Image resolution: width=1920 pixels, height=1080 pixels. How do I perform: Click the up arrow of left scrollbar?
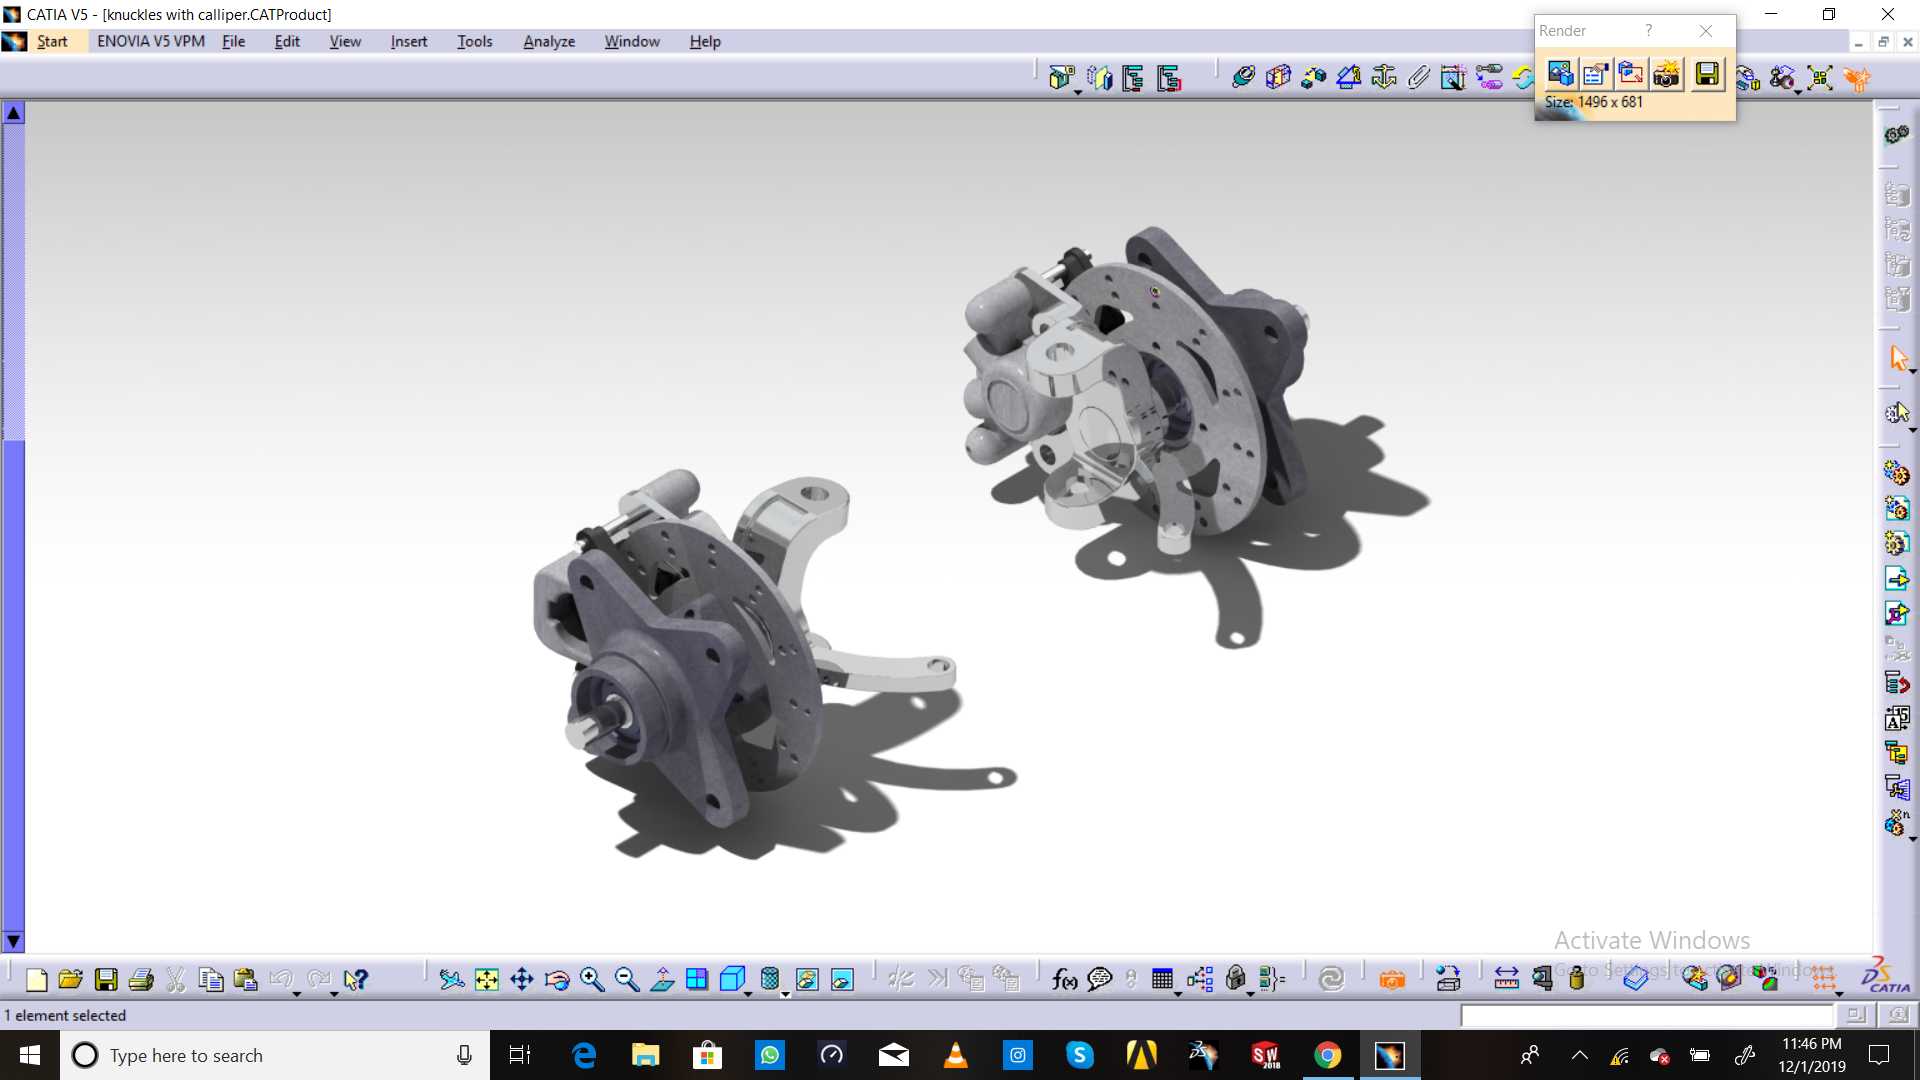pyautogui.click(x=13, y=113)
